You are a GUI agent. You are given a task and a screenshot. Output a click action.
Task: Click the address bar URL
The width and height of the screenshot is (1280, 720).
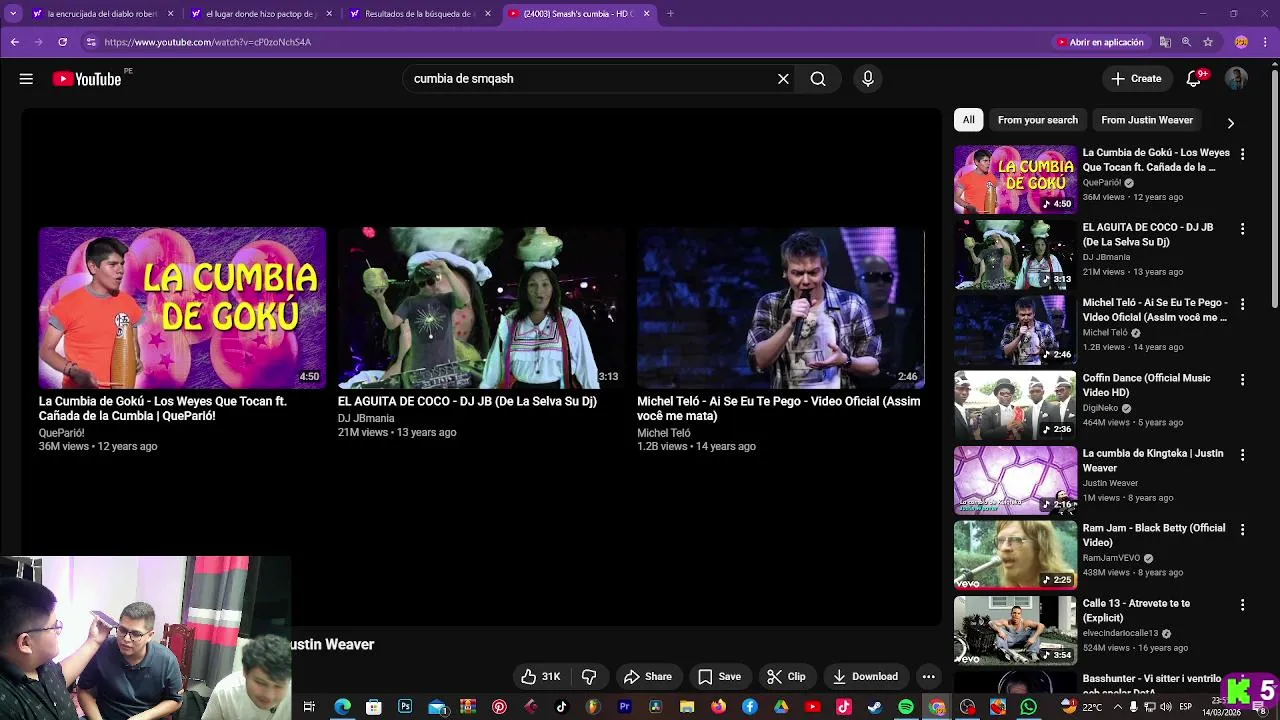tap(208, 42)
